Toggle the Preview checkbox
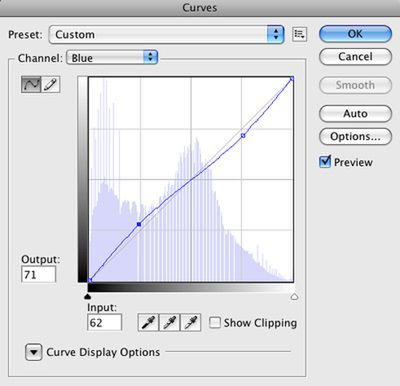This screenshot has height=386, width=400. pyautogui.click(x=325, y=162)
